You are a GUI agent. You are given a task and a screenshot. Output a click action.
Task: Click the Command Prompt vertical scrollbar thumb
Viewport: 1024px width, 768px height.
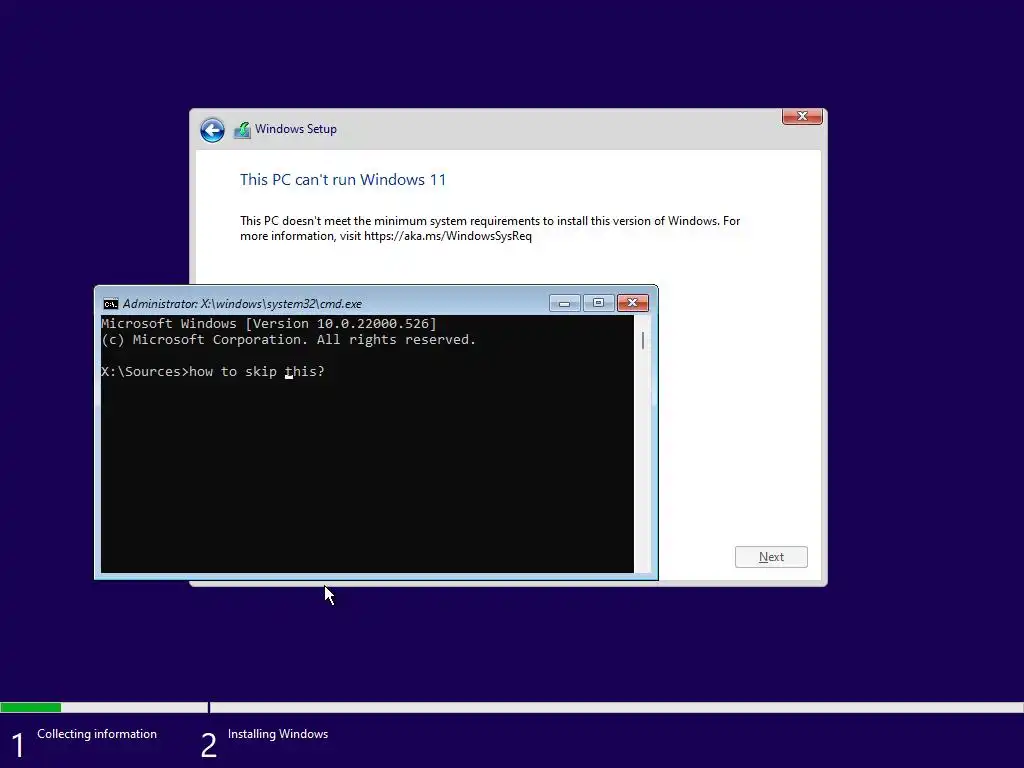(643, 340)
